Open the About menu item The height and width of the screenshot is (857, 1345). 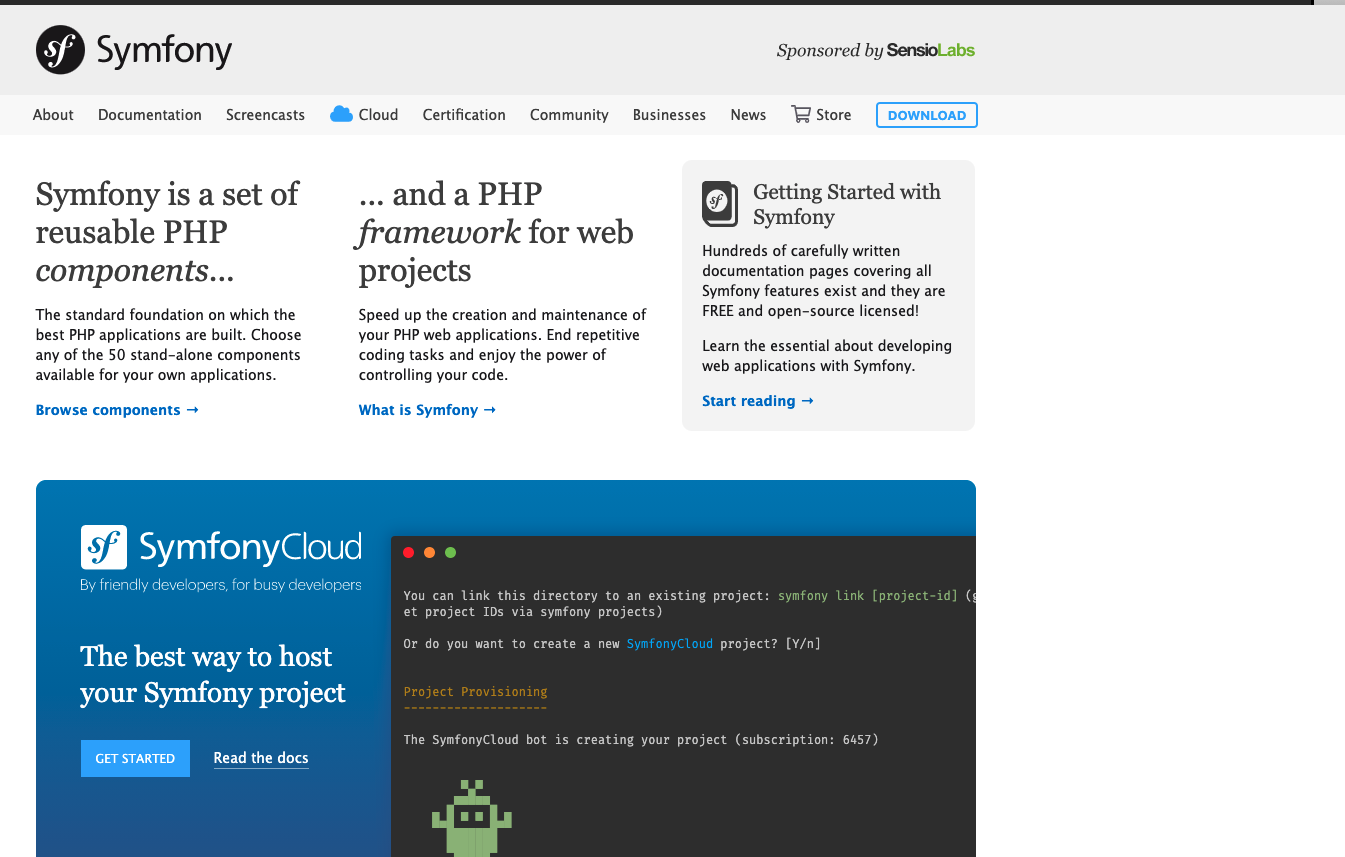53,115
